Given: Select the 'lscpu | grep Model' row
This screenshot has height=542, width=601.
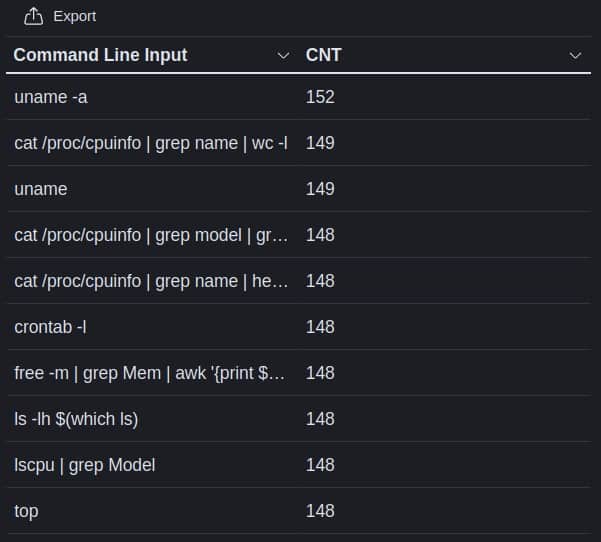Looking at the screenshot, I should tap(299, 465).
